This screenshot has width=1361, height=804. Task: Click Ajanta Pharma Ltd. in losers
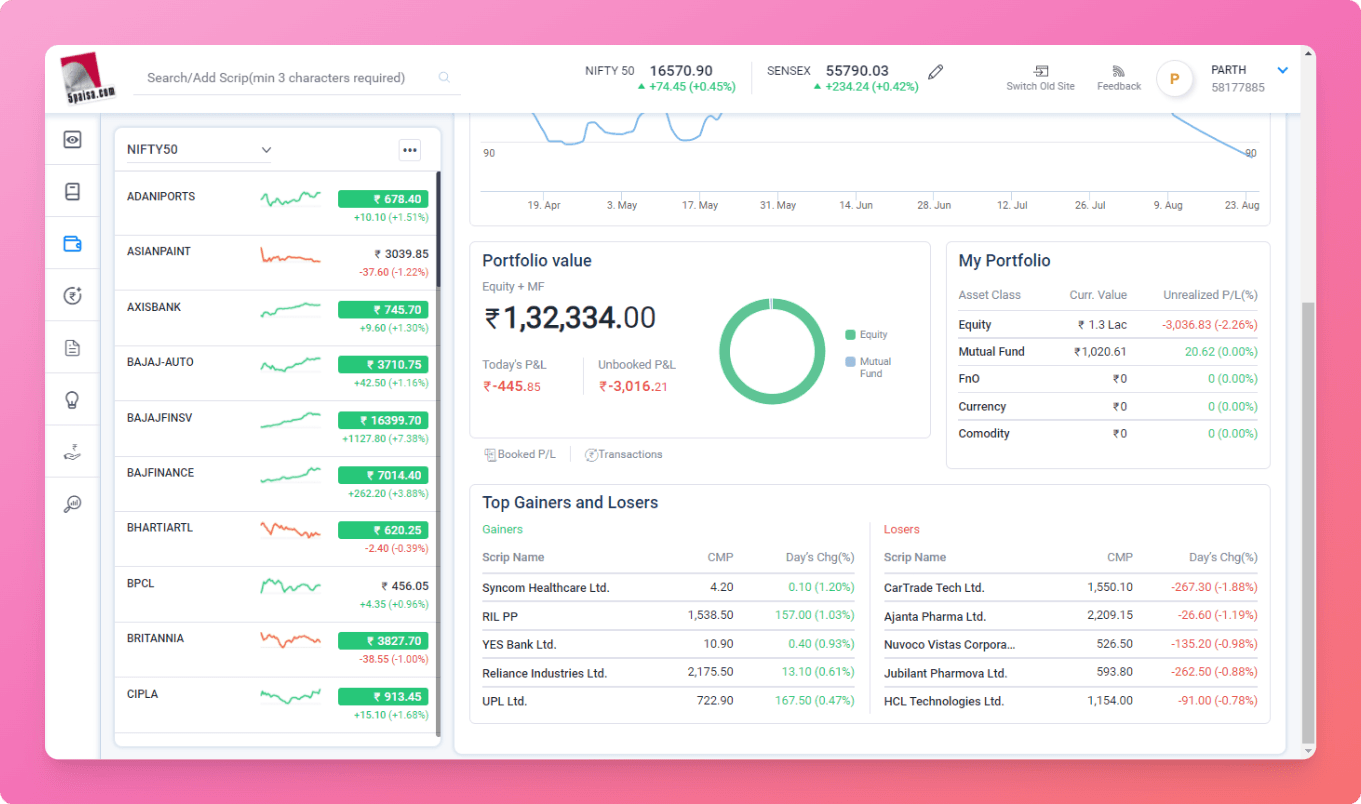(935, 616)
